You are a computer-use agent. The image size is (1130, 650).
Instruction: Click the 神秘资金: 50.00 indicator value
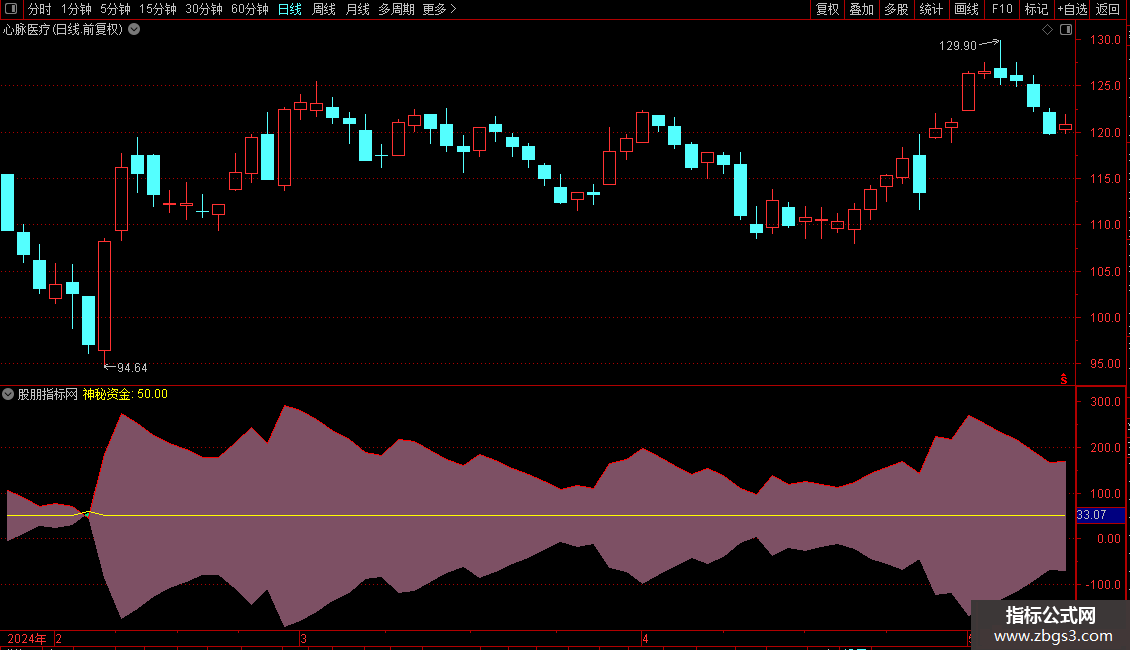coord(125,394)
